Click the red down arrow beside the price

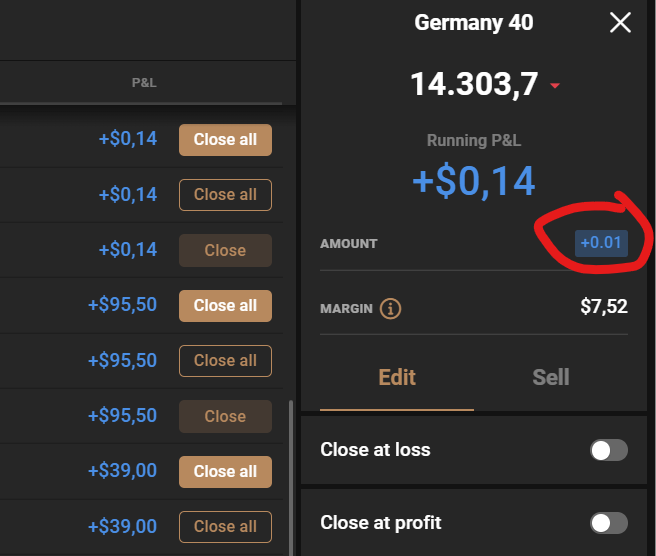(555, 85)
